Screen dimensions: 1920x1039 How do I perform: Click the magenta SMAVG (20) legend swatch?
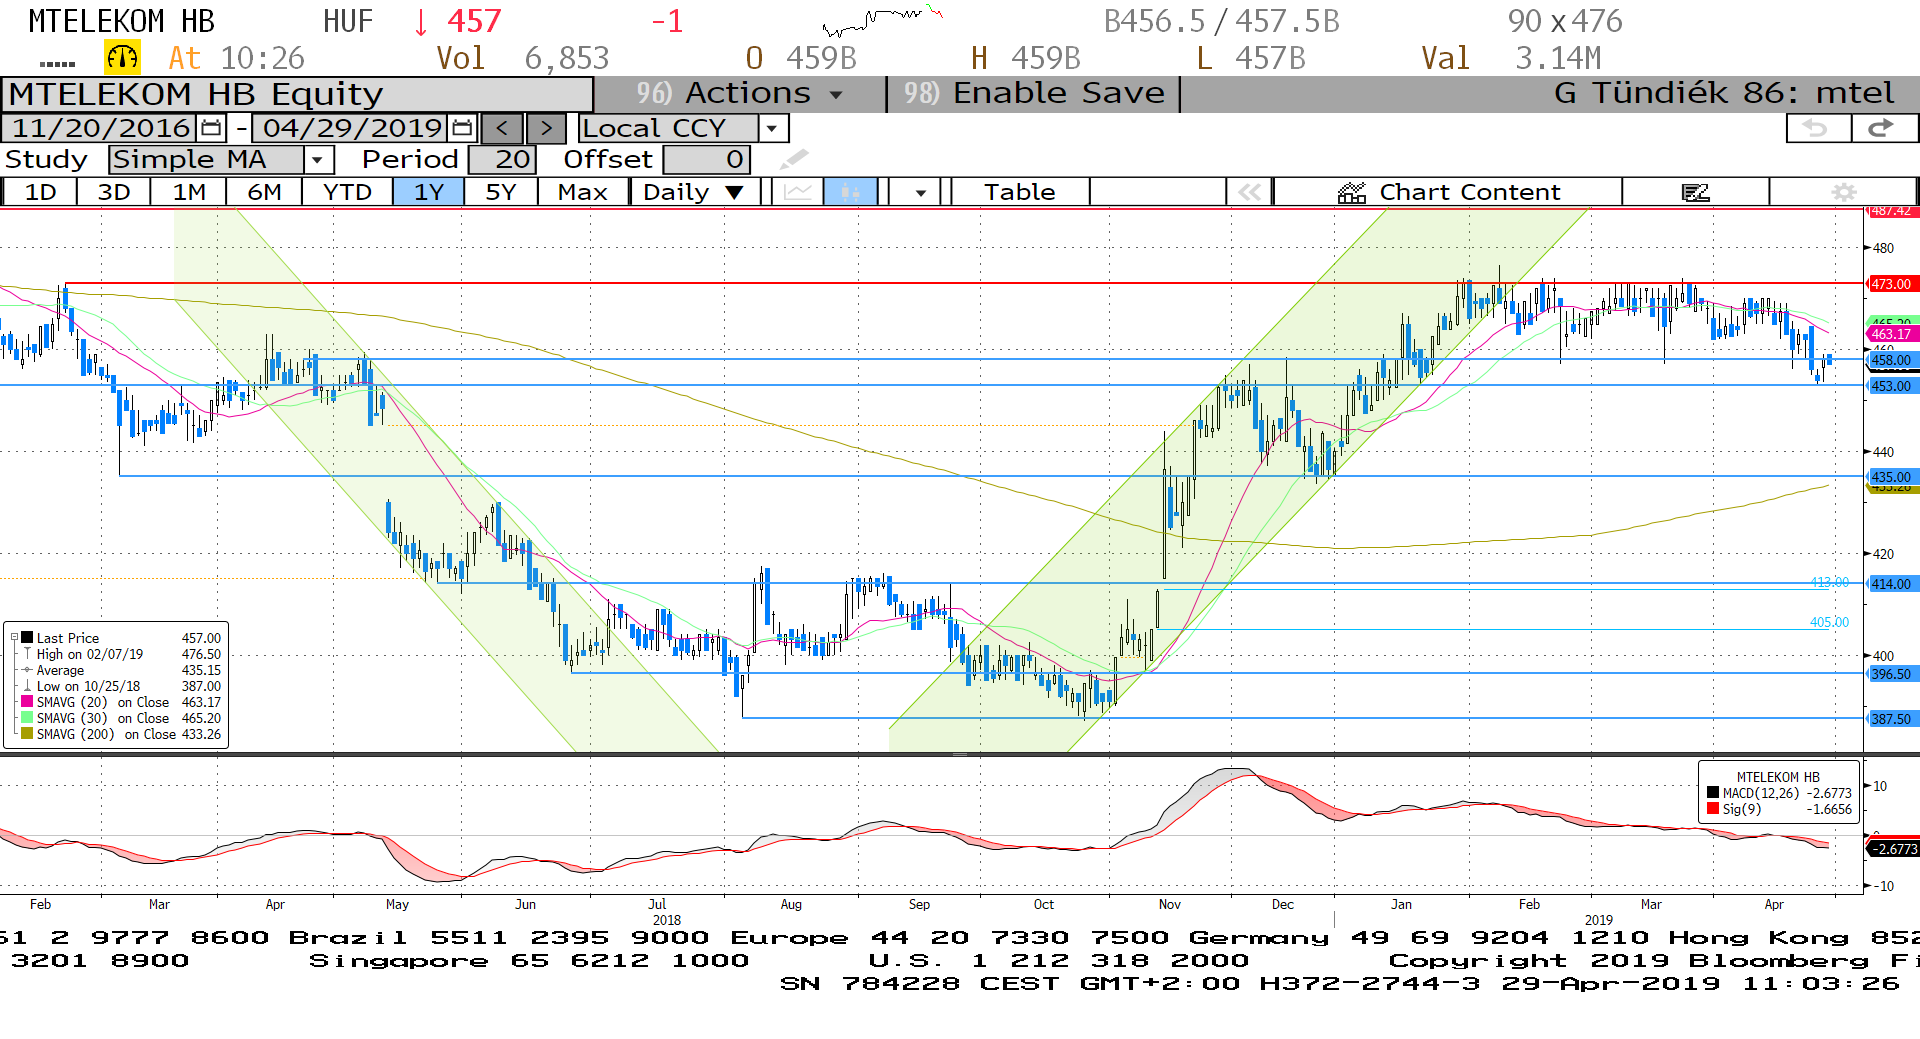coord(27,702)
